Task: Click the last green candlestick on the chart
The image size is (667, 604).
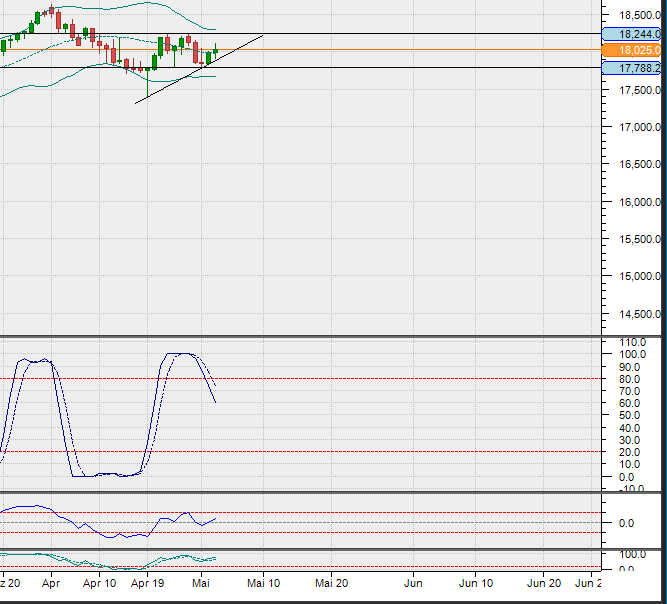Action: (x=215, y=50)
